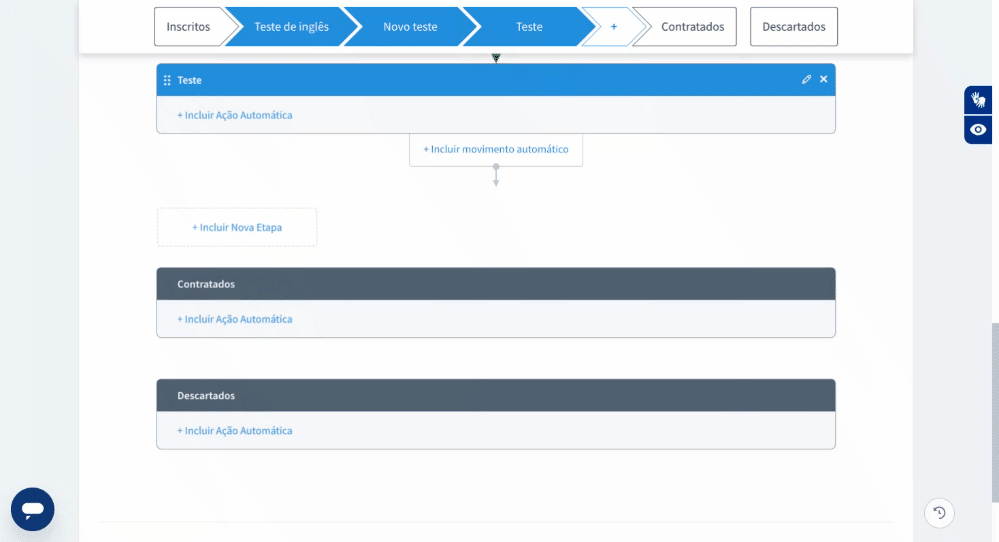Click the pencil edit icon on Teste stage
Screen dimensions: 999x542
coord(806,80)
